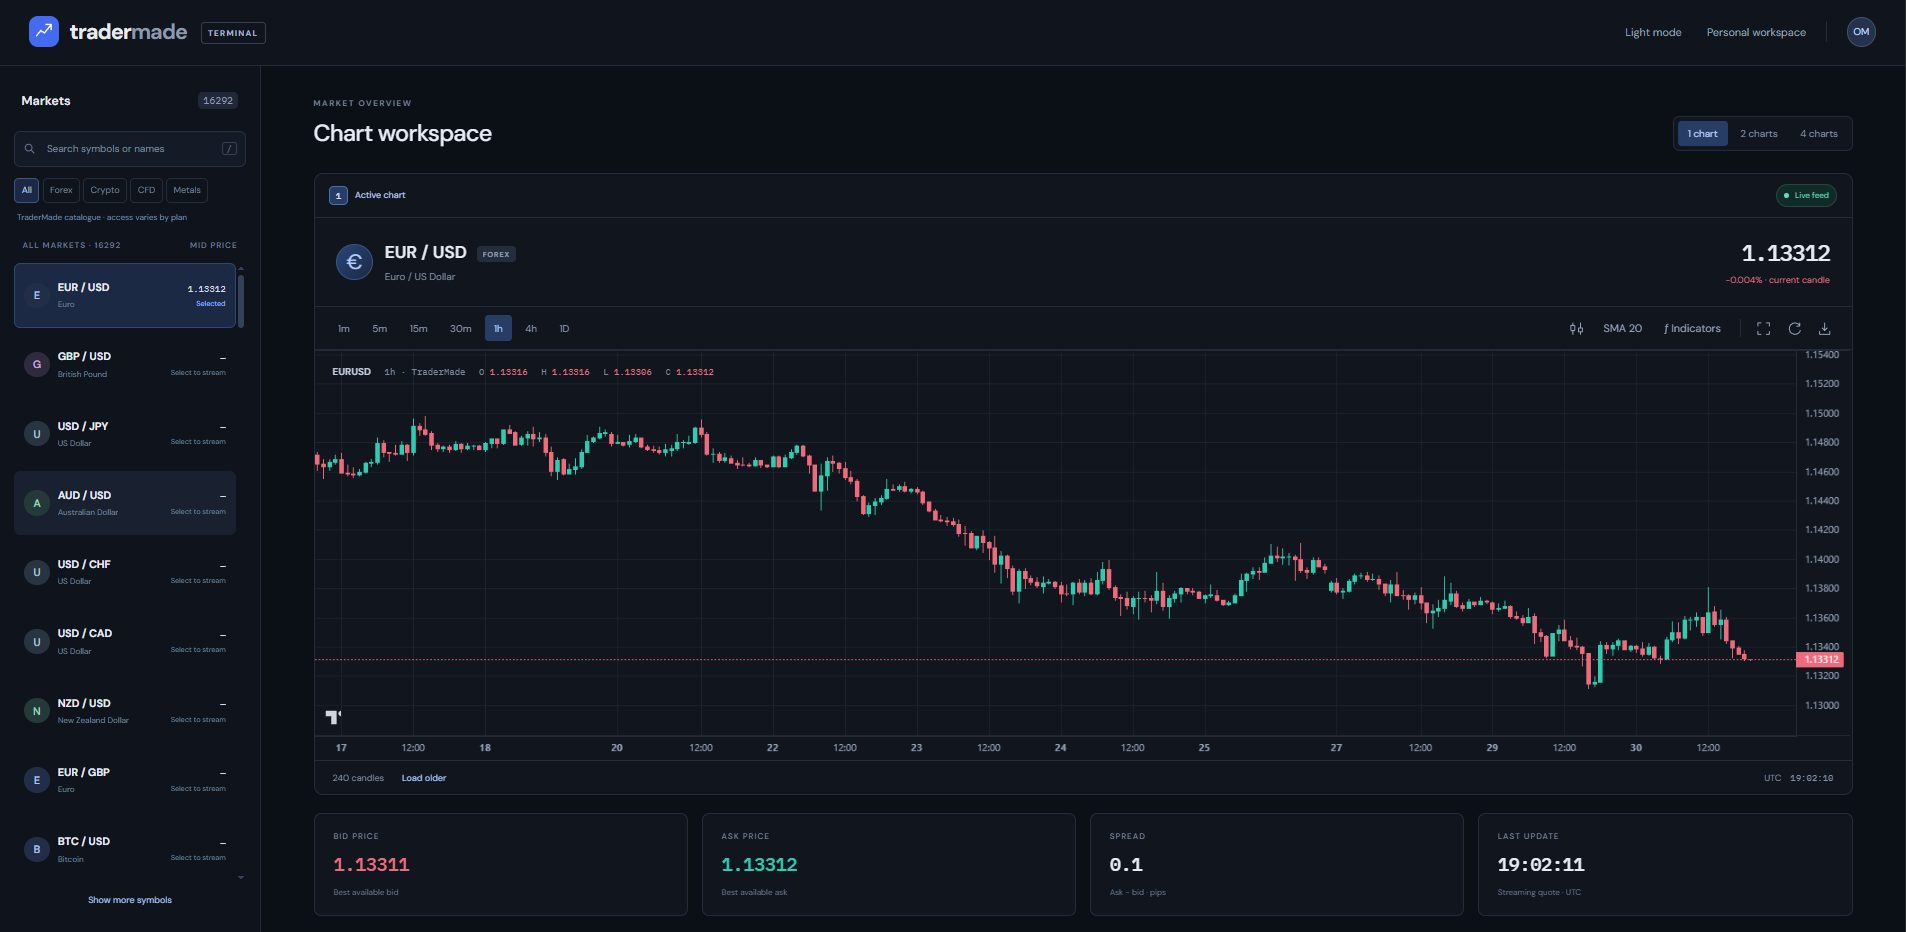This screenshot has height=932, width=1906.
Task: Click the TraderMade catalogue access note
Action: click(x=102, y=217)
